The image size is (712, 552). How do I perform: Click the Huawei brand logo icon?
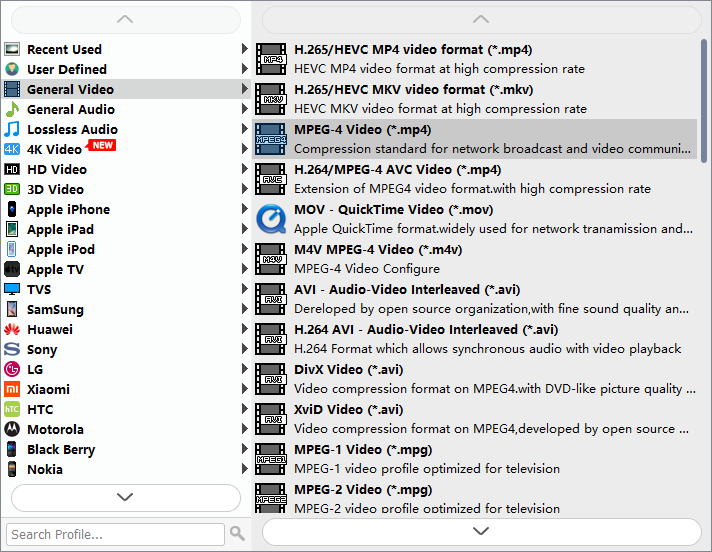12,329
